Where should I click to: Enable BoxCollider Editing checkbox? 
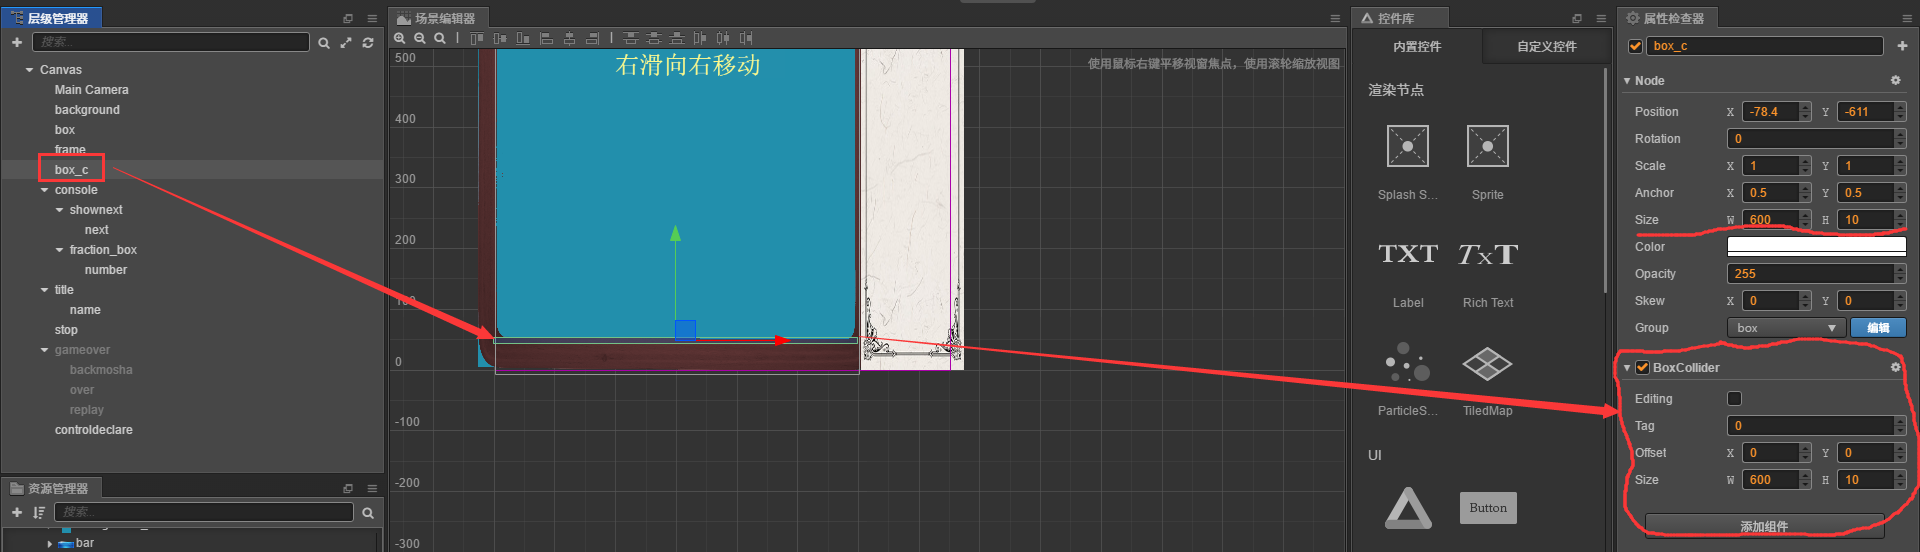point(1734,398)
